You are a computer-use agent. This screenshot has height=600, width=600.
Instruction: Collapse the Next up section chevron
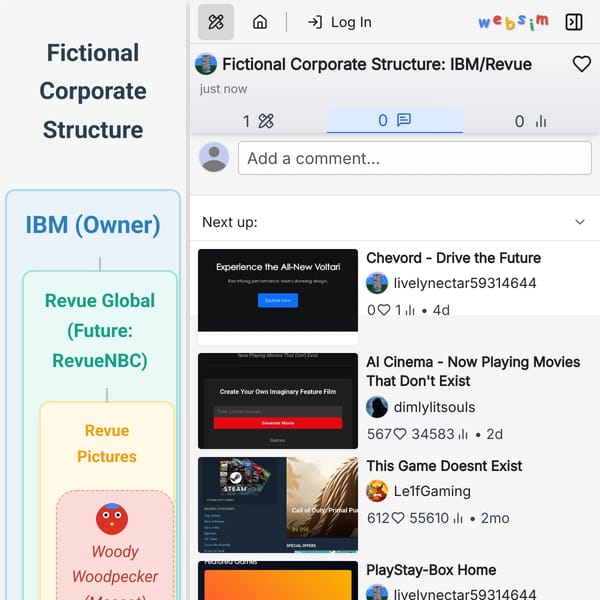(580, 222)
